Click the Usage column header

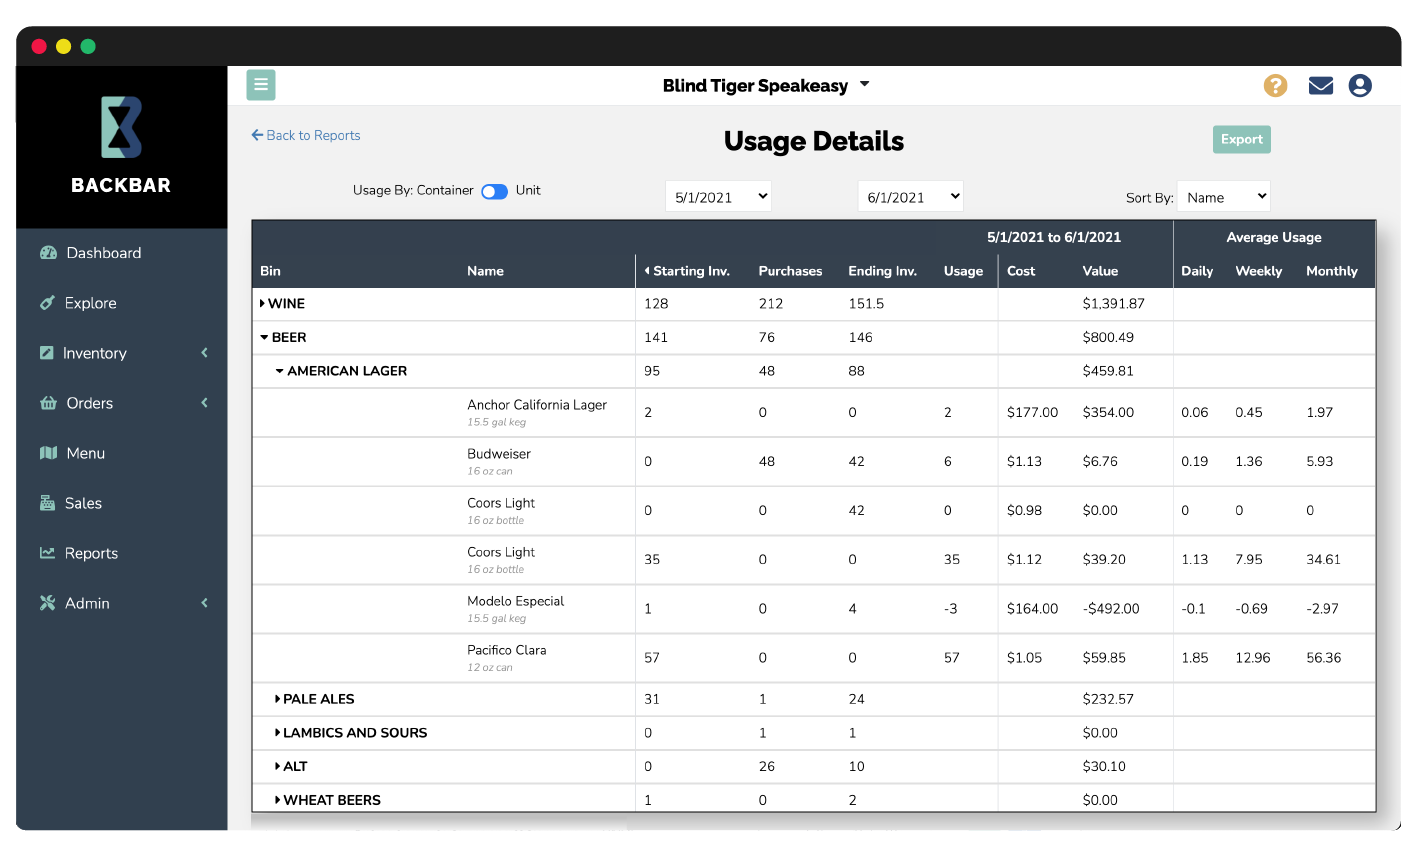pyautogui.click(x=963, y=271)
